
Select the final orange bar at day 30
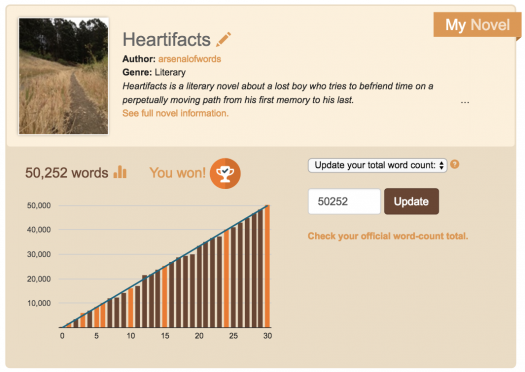[x=267, y=266]
